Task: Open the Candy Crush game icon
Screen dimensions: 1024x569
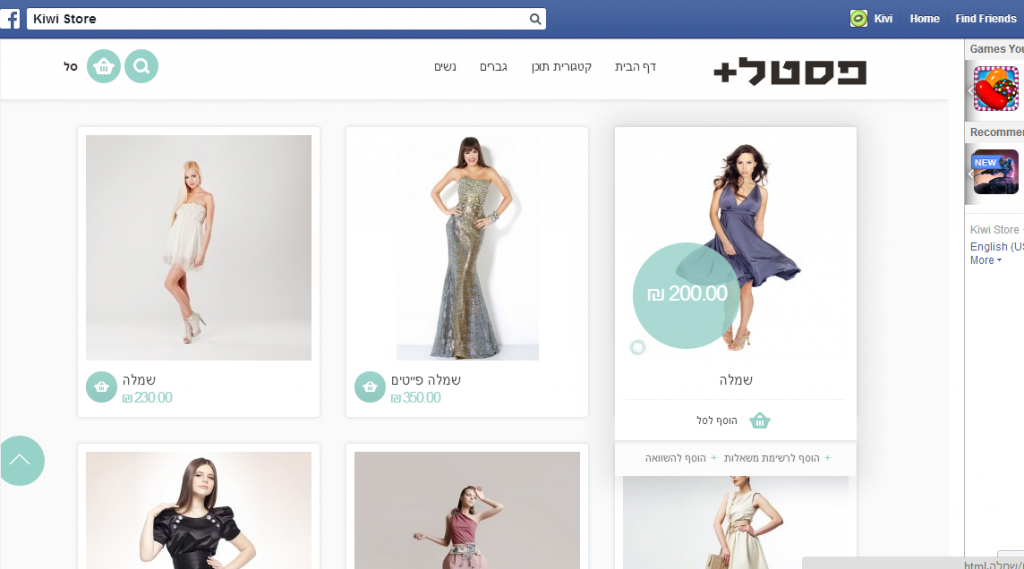Action: 995,88
